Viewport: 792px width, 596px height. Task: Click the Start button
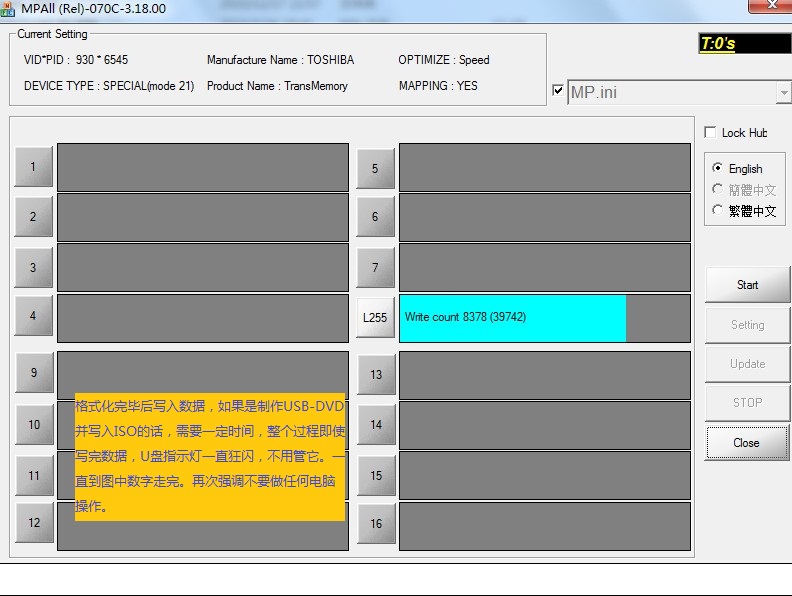tap(747, 285)
